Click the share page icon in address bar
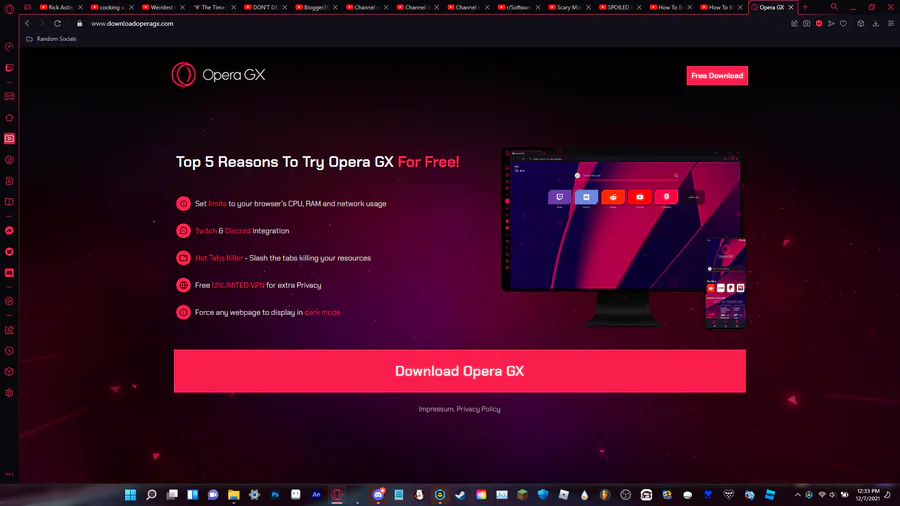The width and height of the screenshot is (900, 506). (794, 24)
